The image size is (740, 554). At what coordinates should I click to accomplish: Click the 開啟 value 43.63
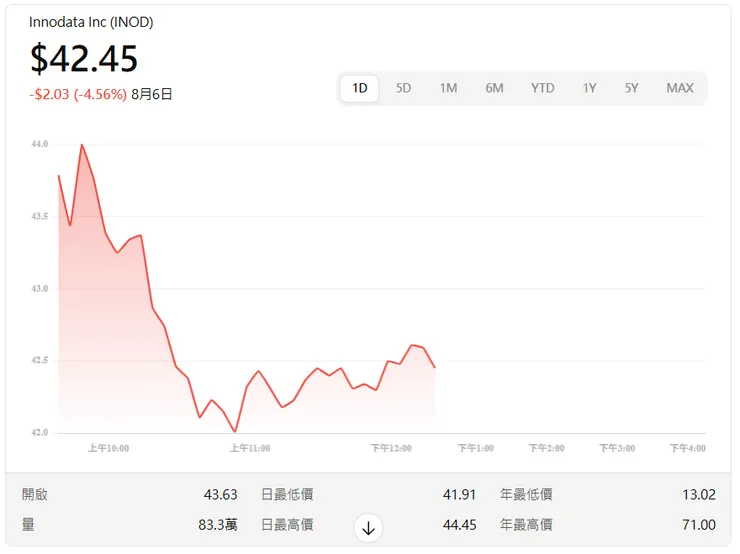[220, 495]
